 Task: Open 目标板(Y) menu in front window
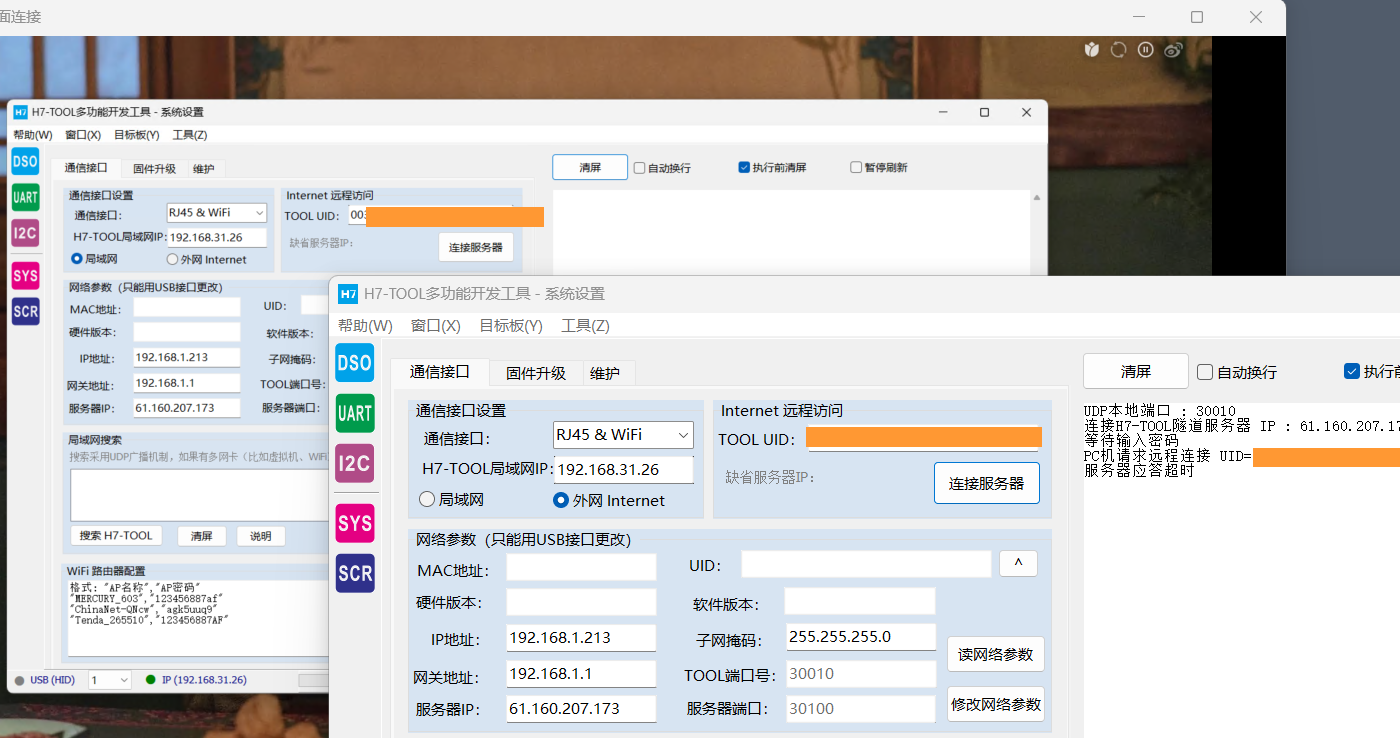click(x=510, y=326)
